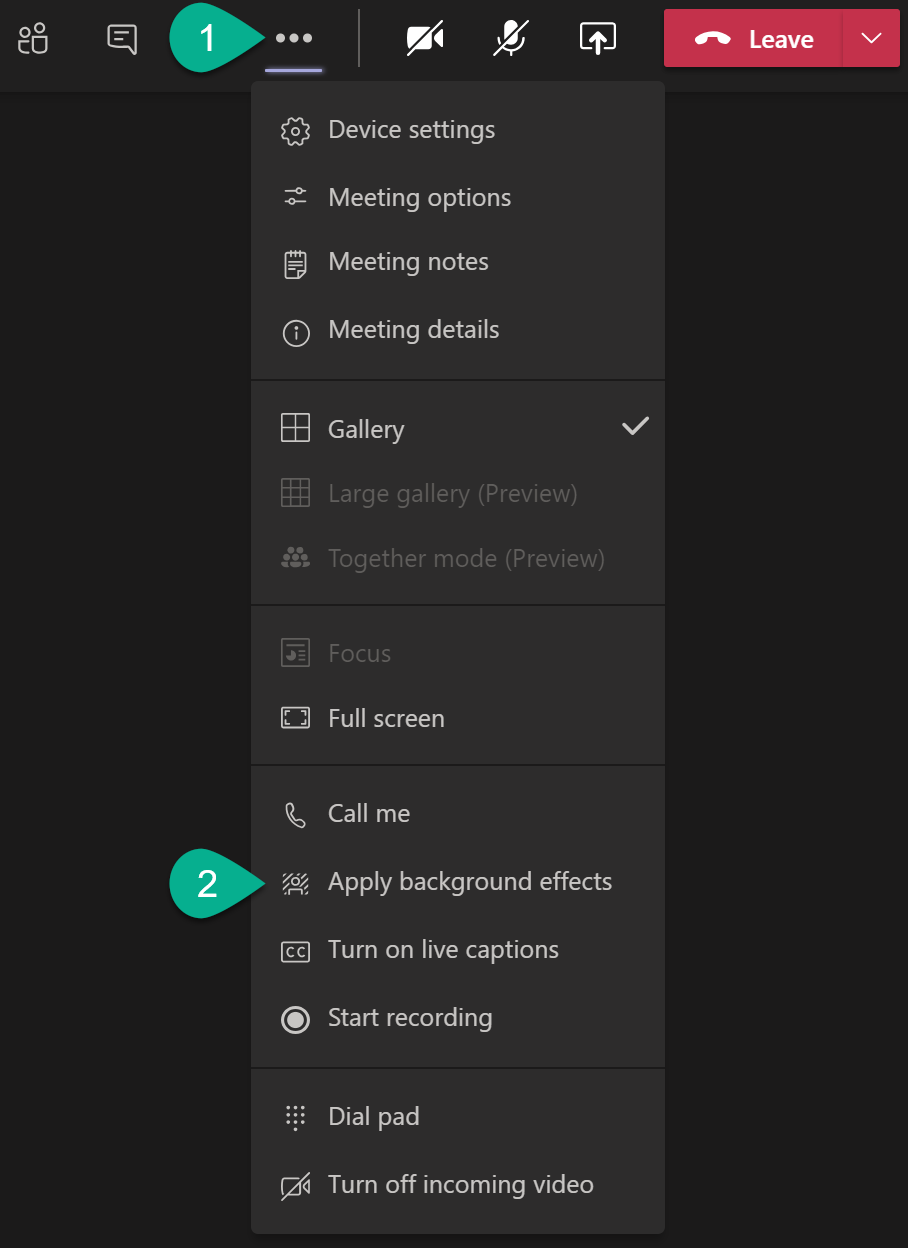Switch to Full screen view
The image size is (908, 1248).
point(385,718)
